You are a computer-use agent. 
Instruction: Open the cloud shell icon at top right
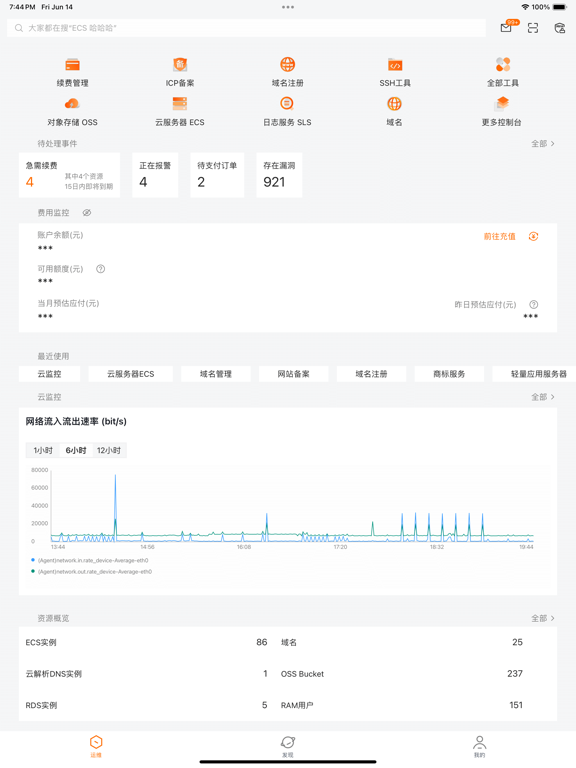[x=559, y=28]
